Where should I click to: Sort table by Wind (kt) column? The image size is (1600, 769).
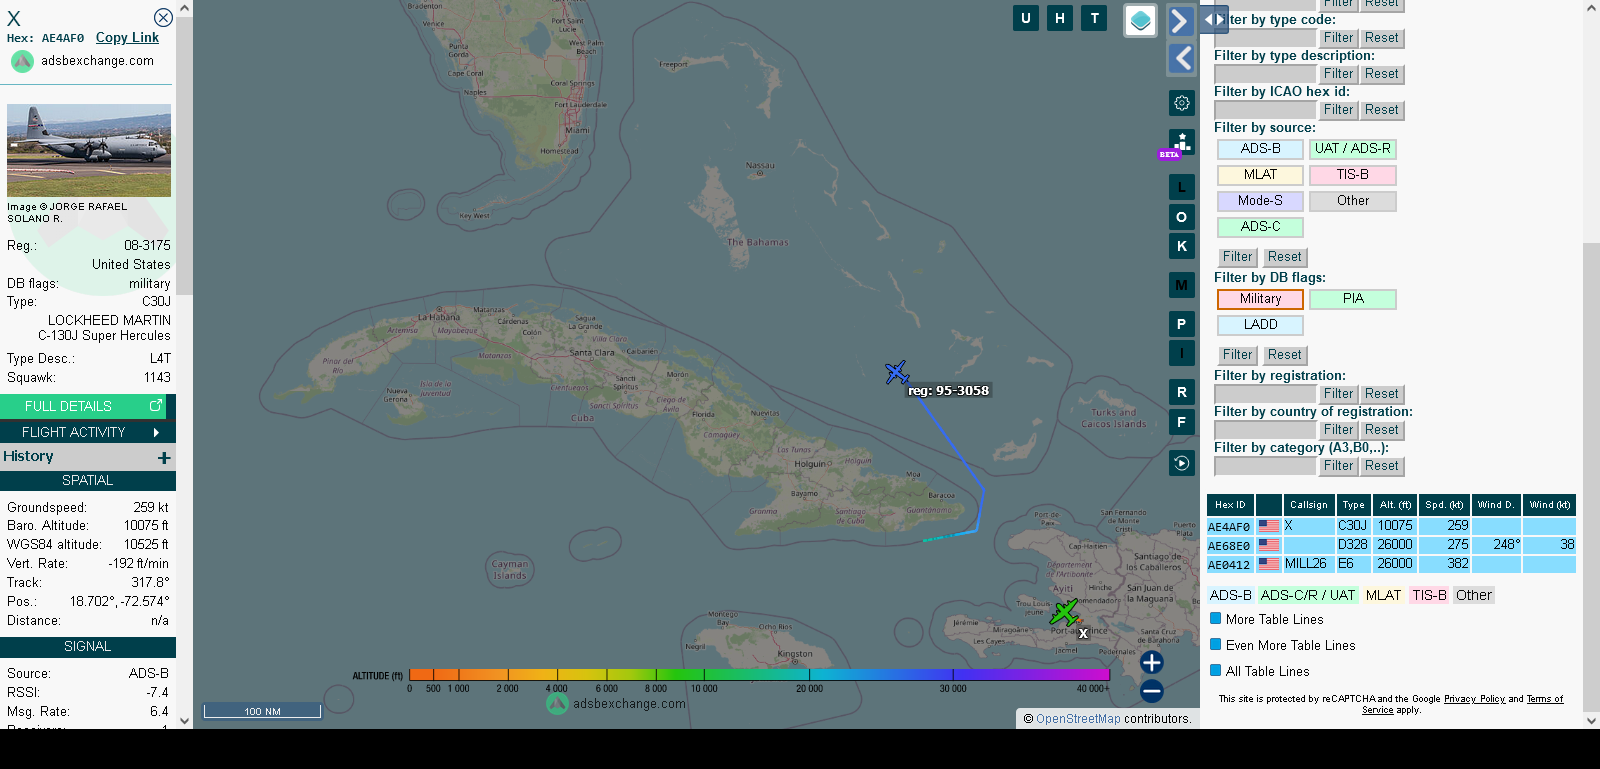click(1549, 505)
